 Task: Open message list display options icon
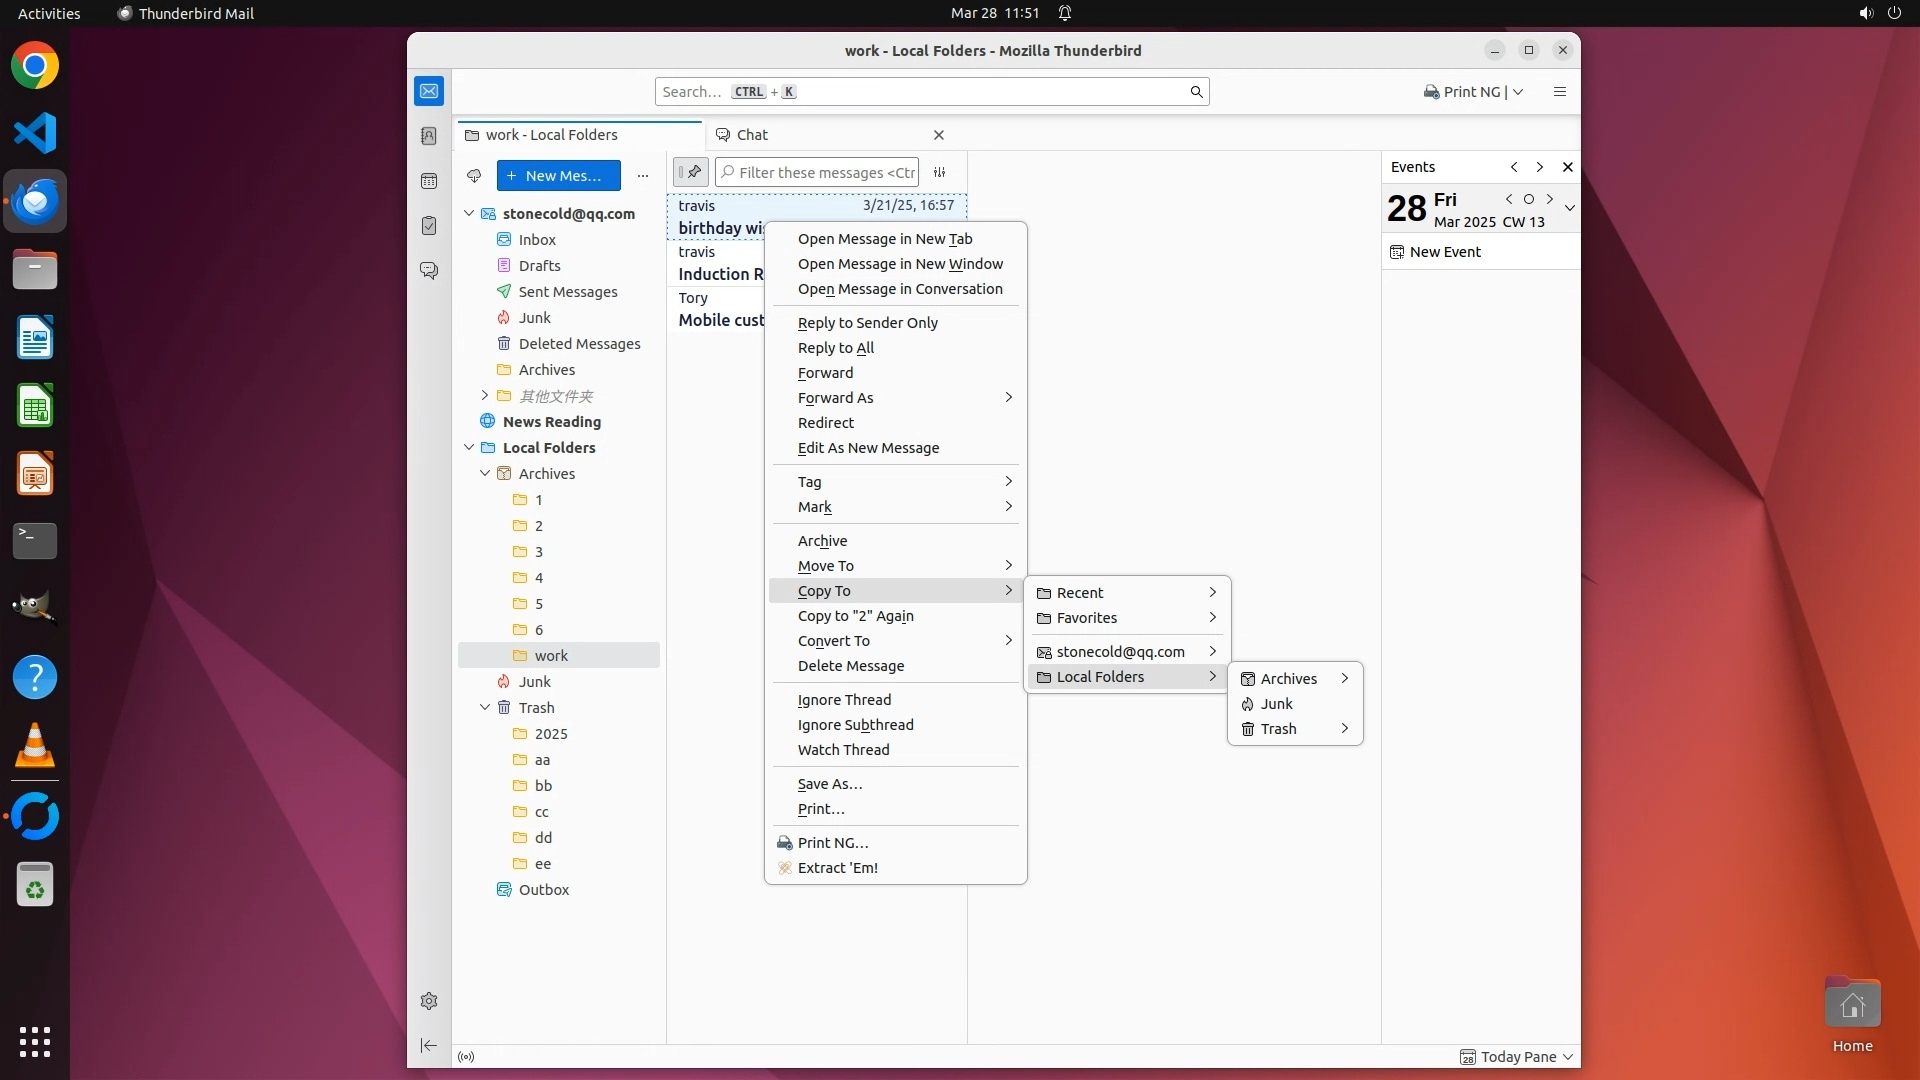(x=940, y=172)
